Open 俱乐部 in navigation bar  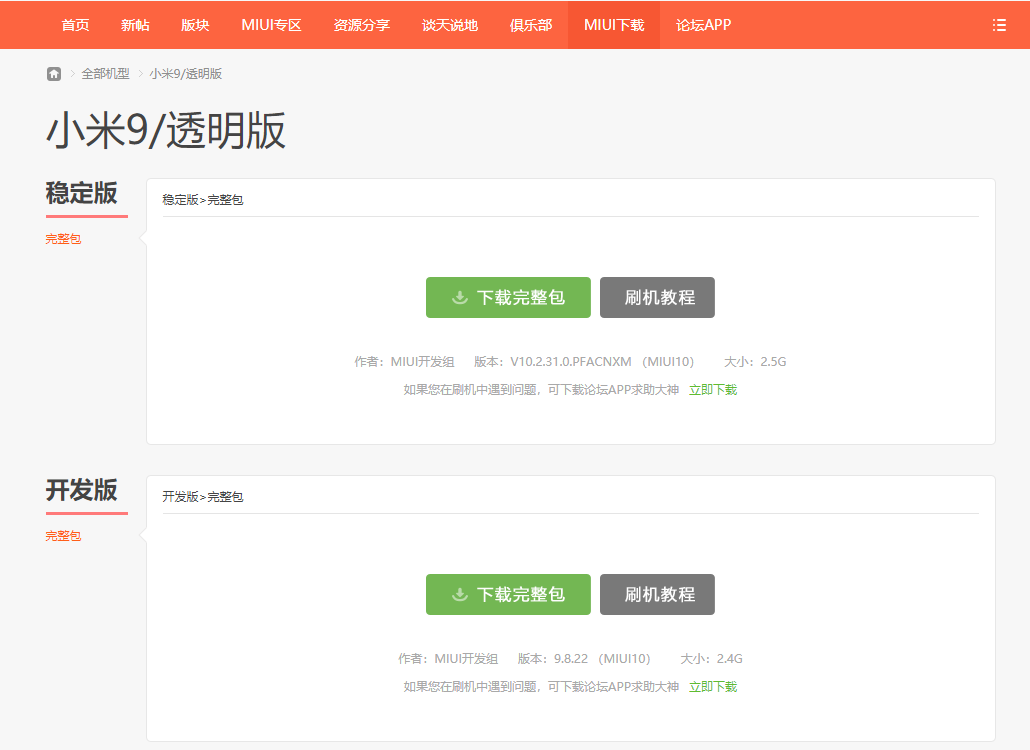531,25
